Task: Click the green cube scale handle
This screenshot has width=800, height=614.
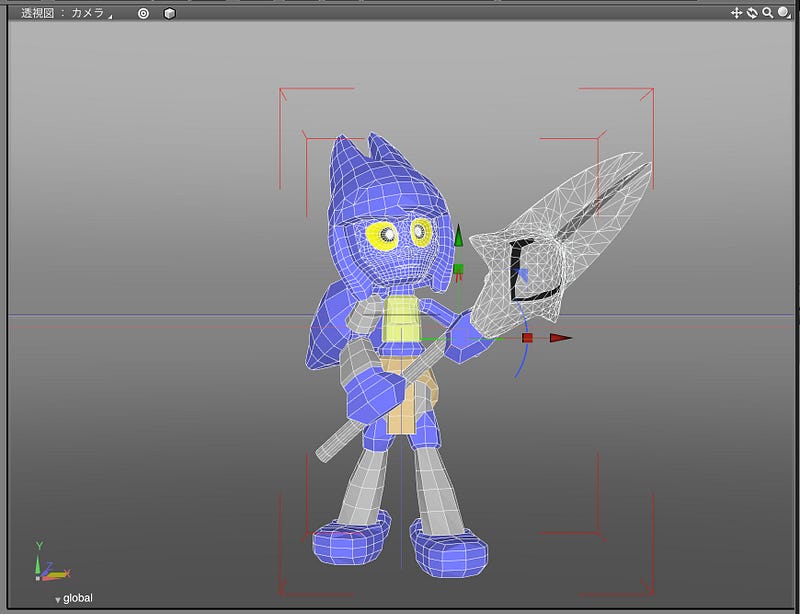Action: click(x=458, y=269)
